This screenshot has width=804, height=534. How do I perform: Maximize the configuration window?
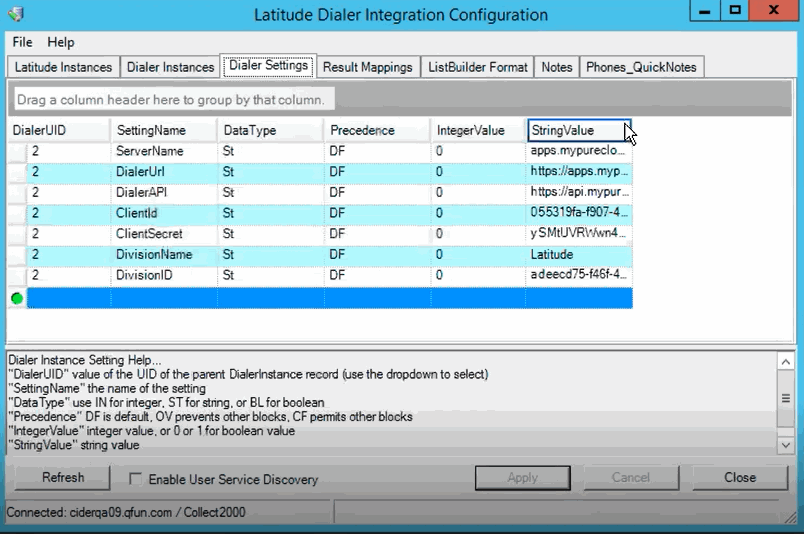point(735,10)
